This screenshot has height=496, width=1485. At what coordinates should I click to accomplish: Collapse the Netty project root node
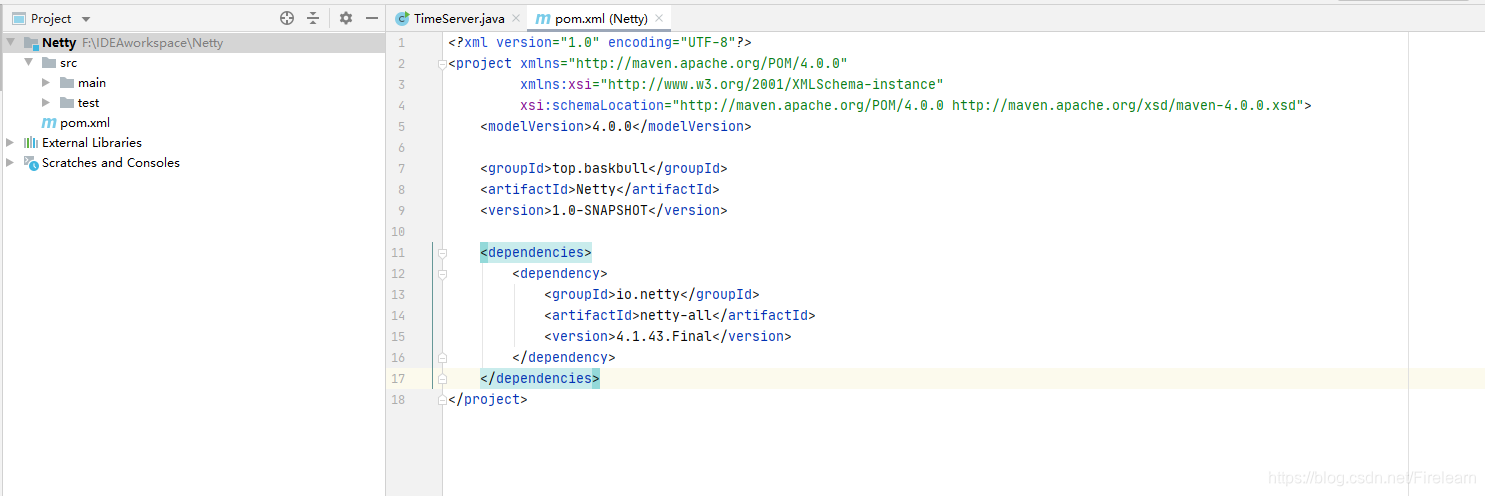tap(11, 42)
